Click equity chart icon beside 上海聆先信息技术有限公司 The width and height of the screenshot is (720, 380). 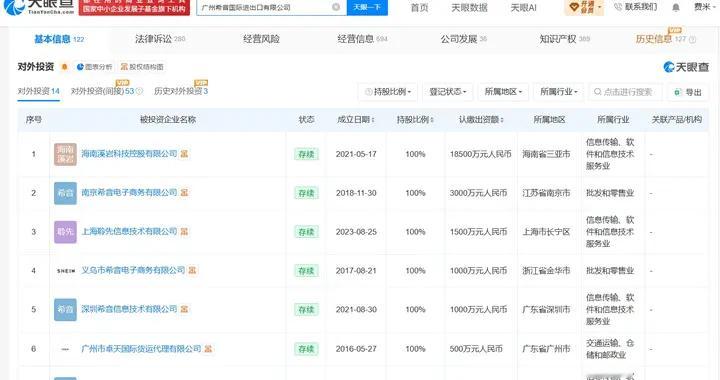click(184, 232)
